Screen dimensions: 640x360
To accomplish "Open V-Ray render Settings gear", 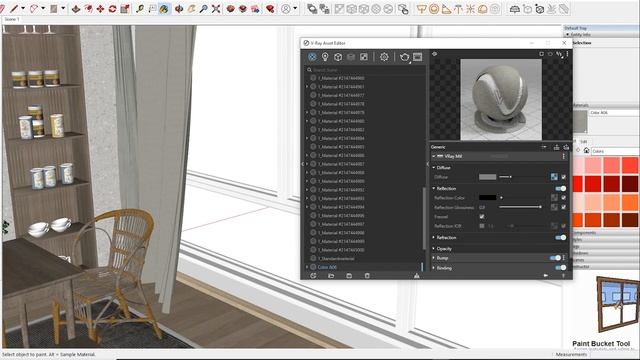I will pyautogui.click(x=384, y=57).
